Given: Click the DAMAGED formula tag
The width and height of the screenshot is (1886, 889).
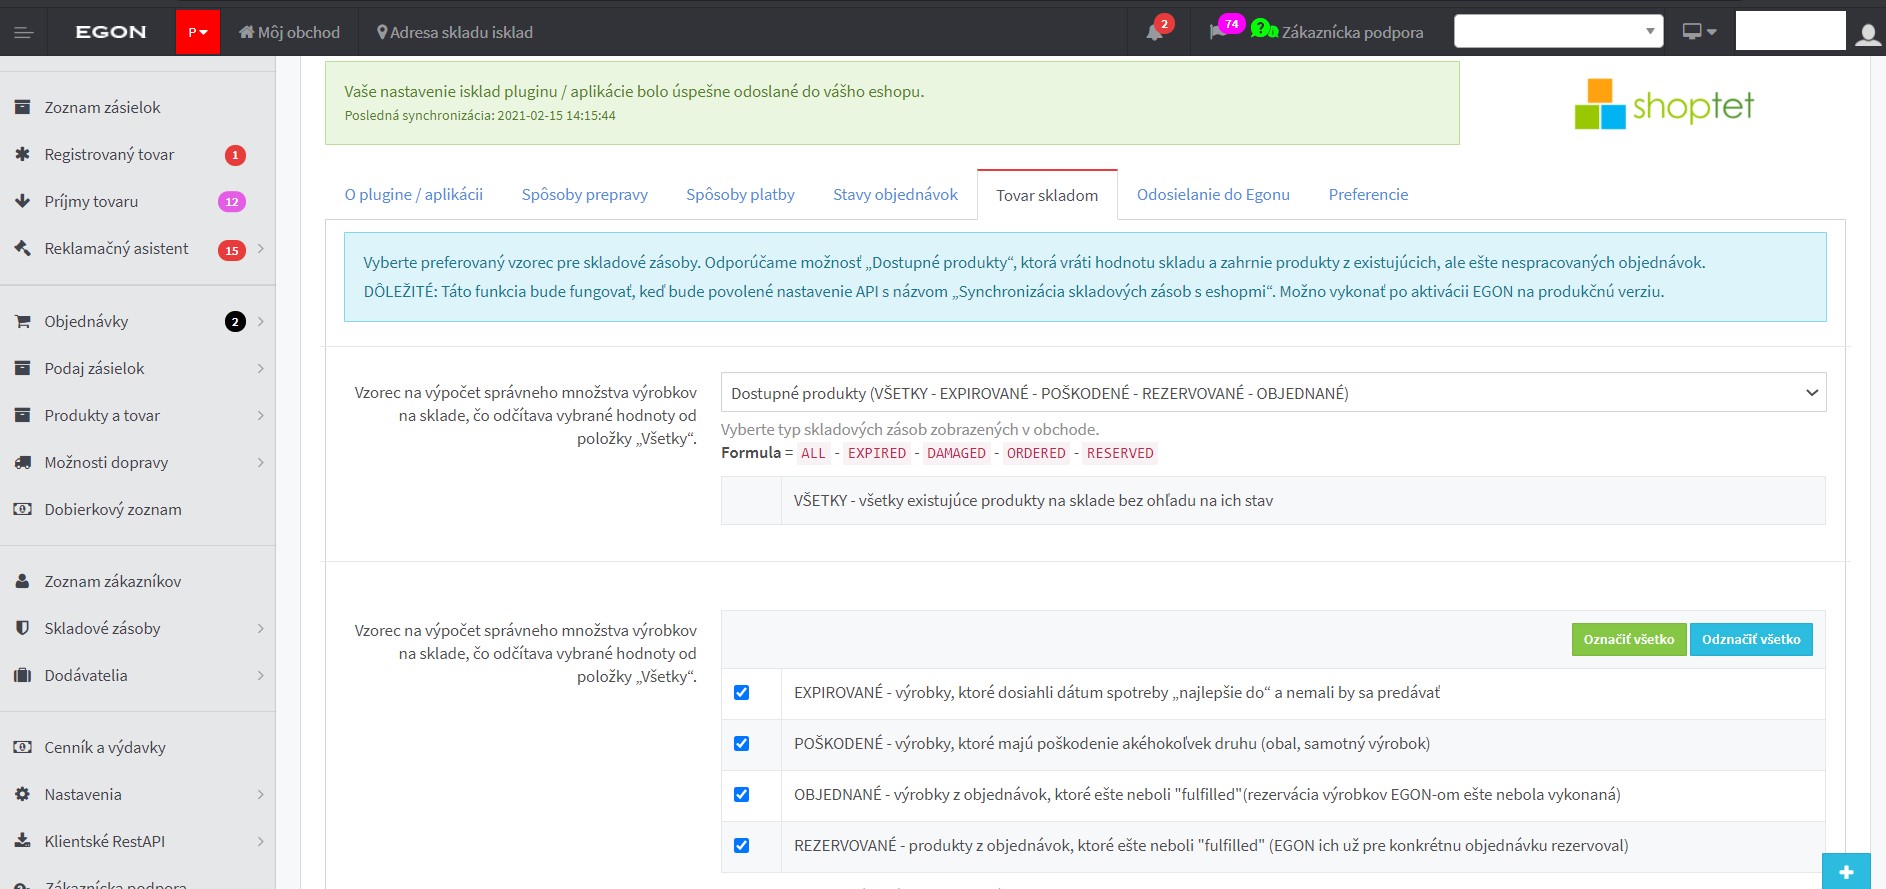Looking at the screenshot, I should pos(956,453).
